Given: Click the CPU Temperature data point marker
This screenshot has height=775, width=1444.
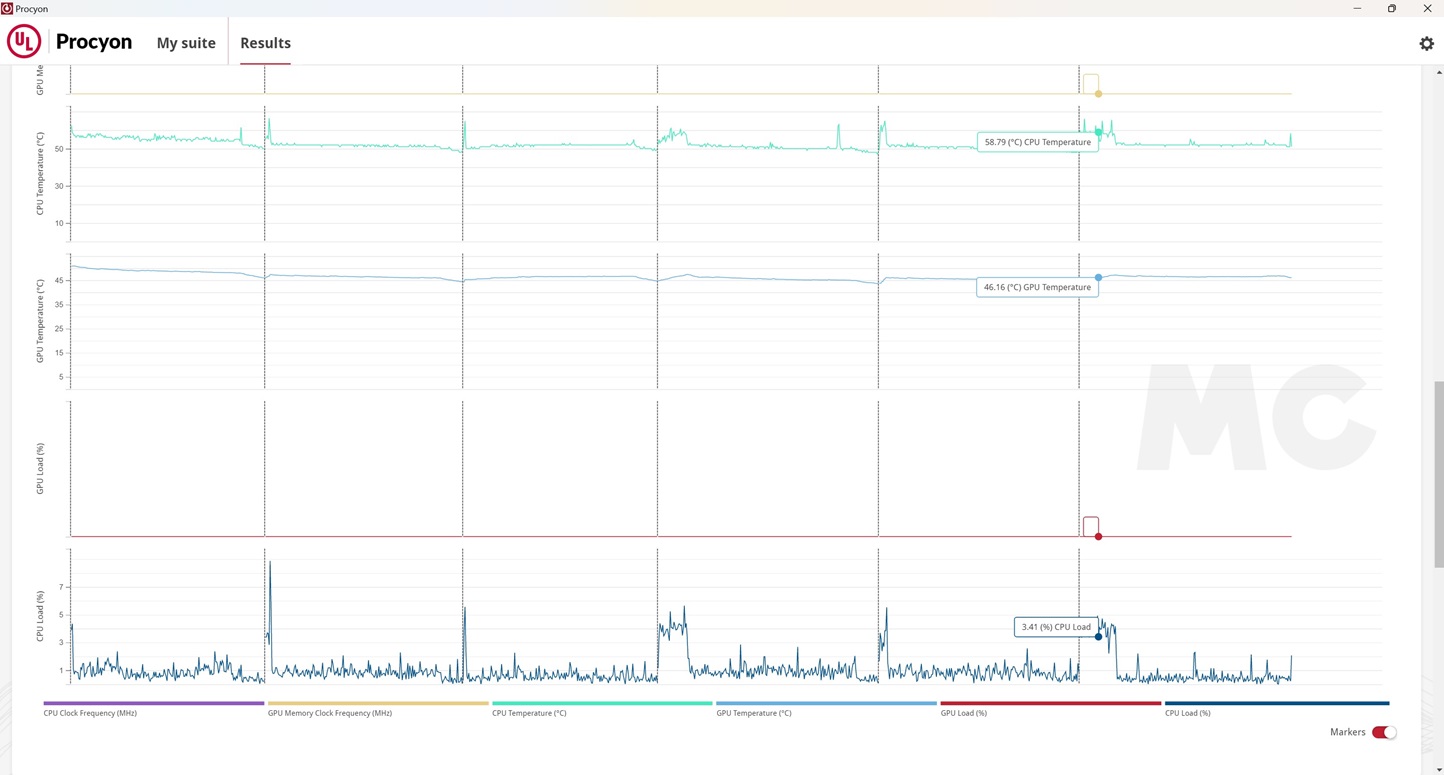Looking at the screenshot, I should (x=1098, y=132).
